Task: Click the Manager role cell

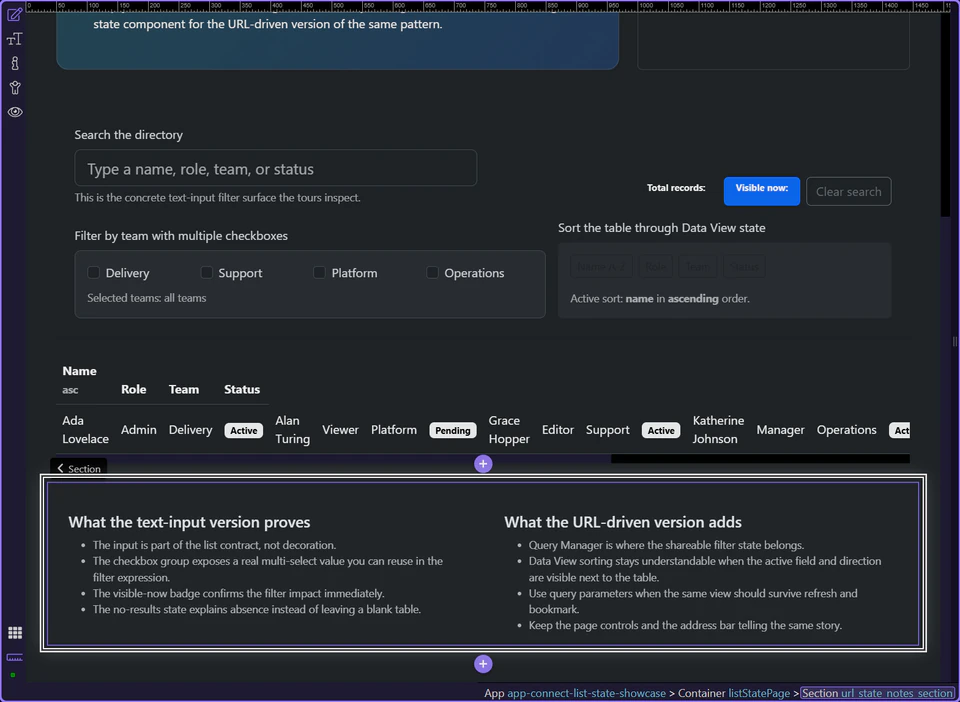Action: point(780,430)
